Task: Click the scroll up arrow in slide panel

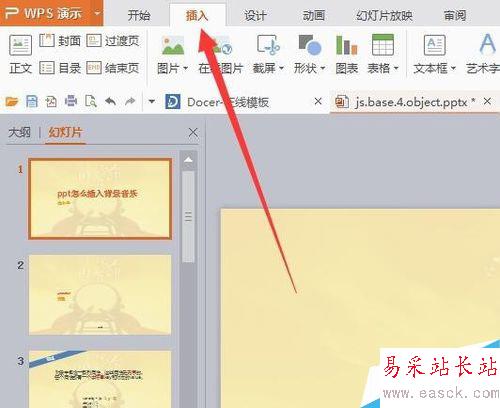Action: pos(188,160)
